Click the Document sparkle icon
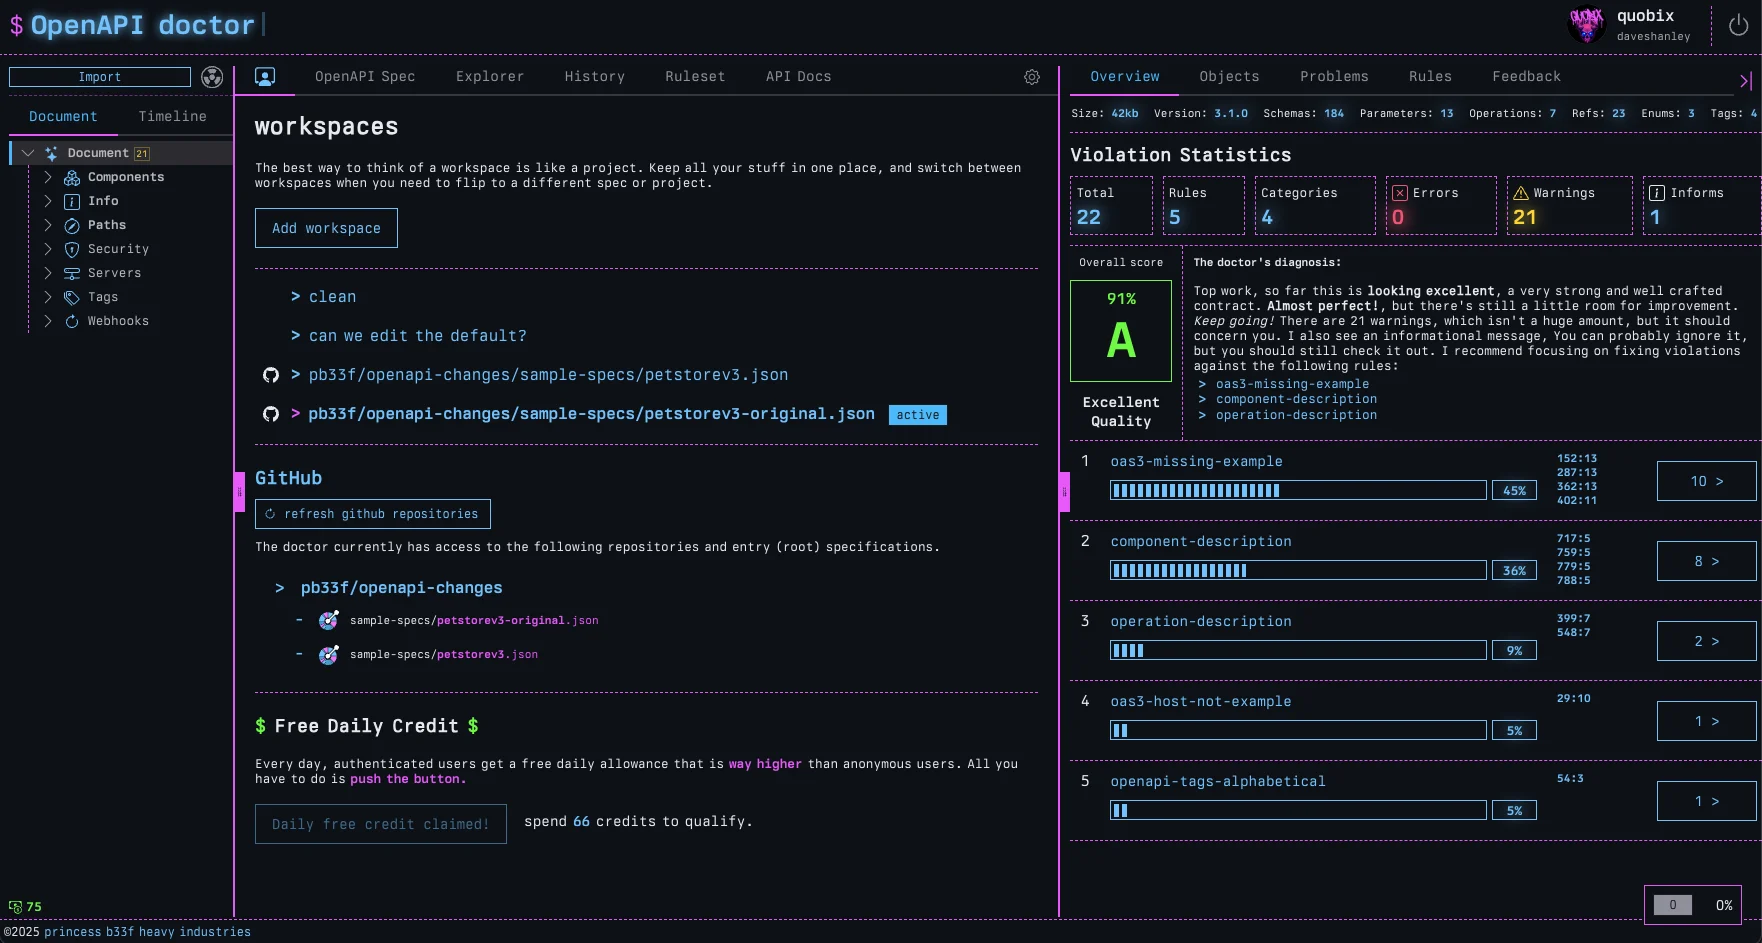The image size is (1762, 943). click(51, 153)
